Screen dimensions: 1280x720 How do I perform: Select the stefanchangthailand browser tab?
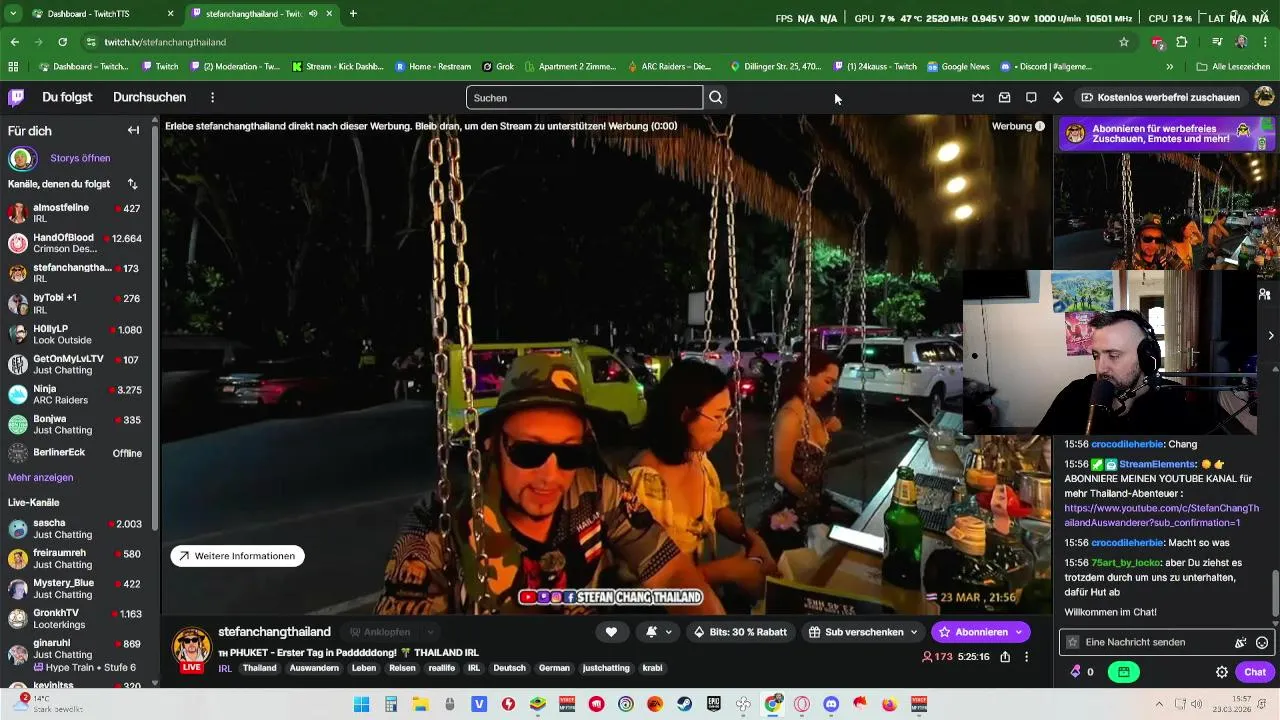click(263, 14)
